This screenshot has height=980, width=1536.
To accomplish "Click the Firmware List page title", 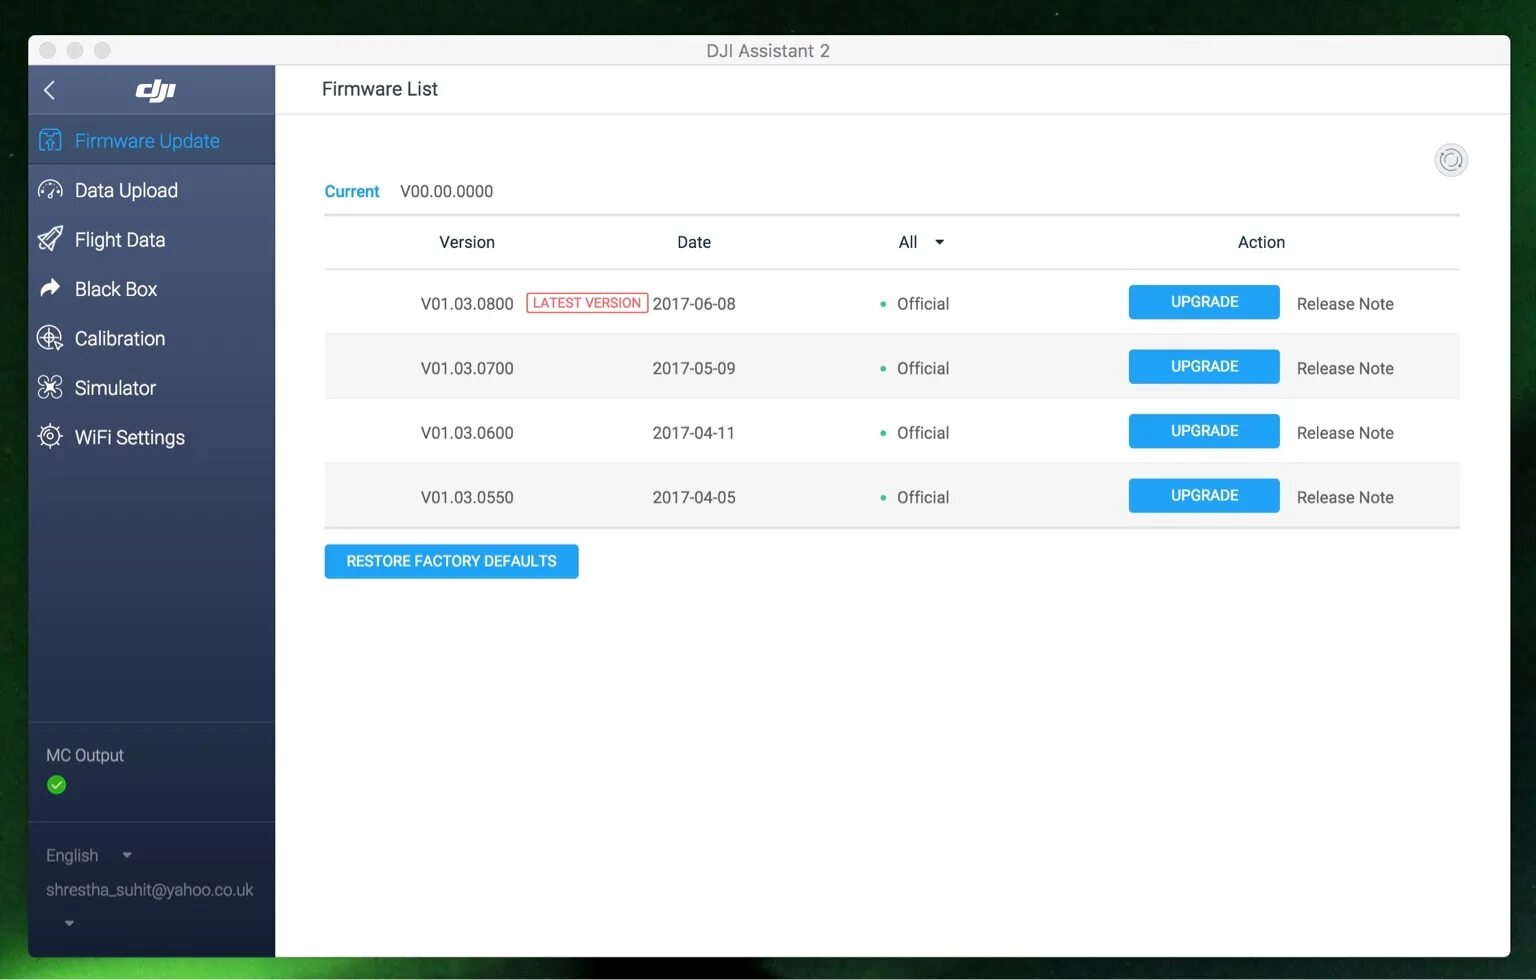I will tap(380, 89).
